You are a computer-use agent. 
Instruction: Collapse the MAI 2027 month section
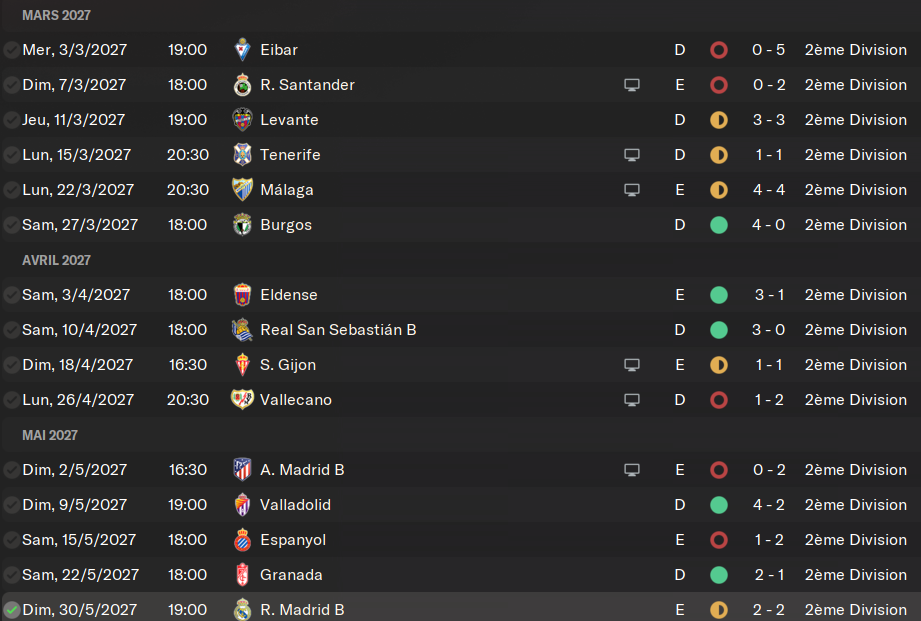tap(50, 435)
